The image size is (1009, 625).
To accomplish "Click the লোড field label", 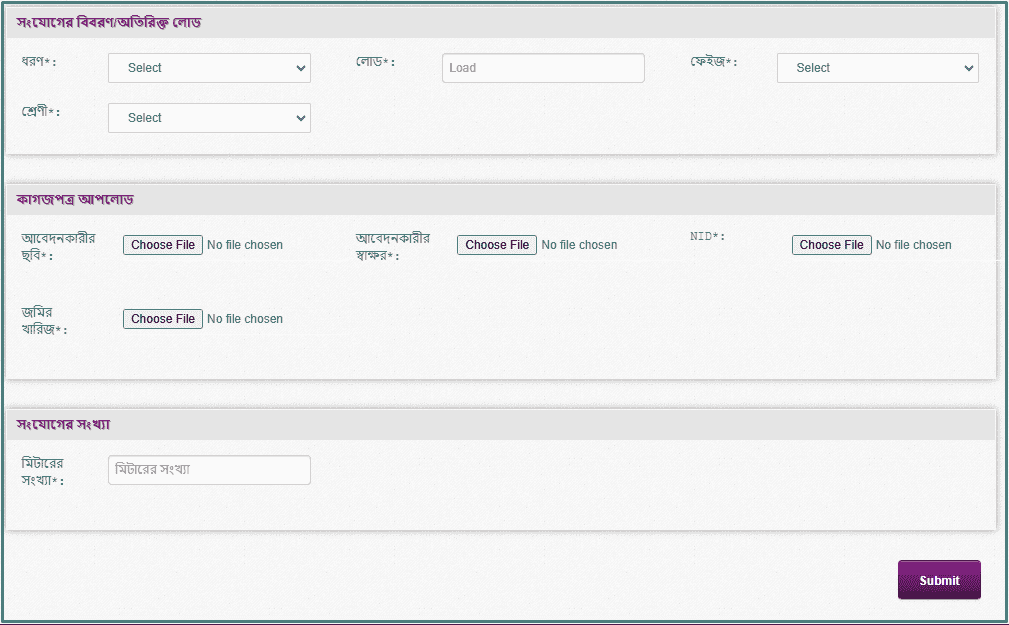I will pos(375,62).
